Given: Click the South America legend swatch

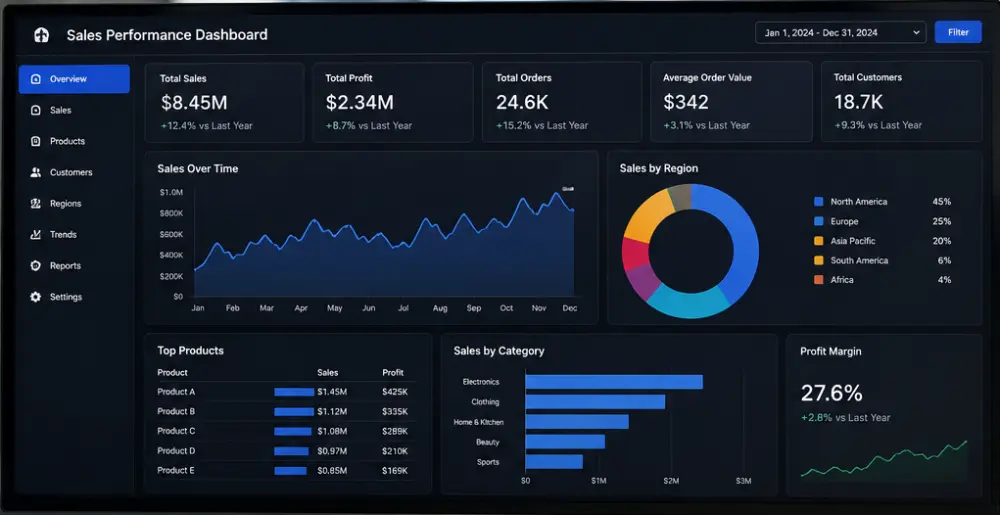Looking at the screenshot, I should coord(819,261).
